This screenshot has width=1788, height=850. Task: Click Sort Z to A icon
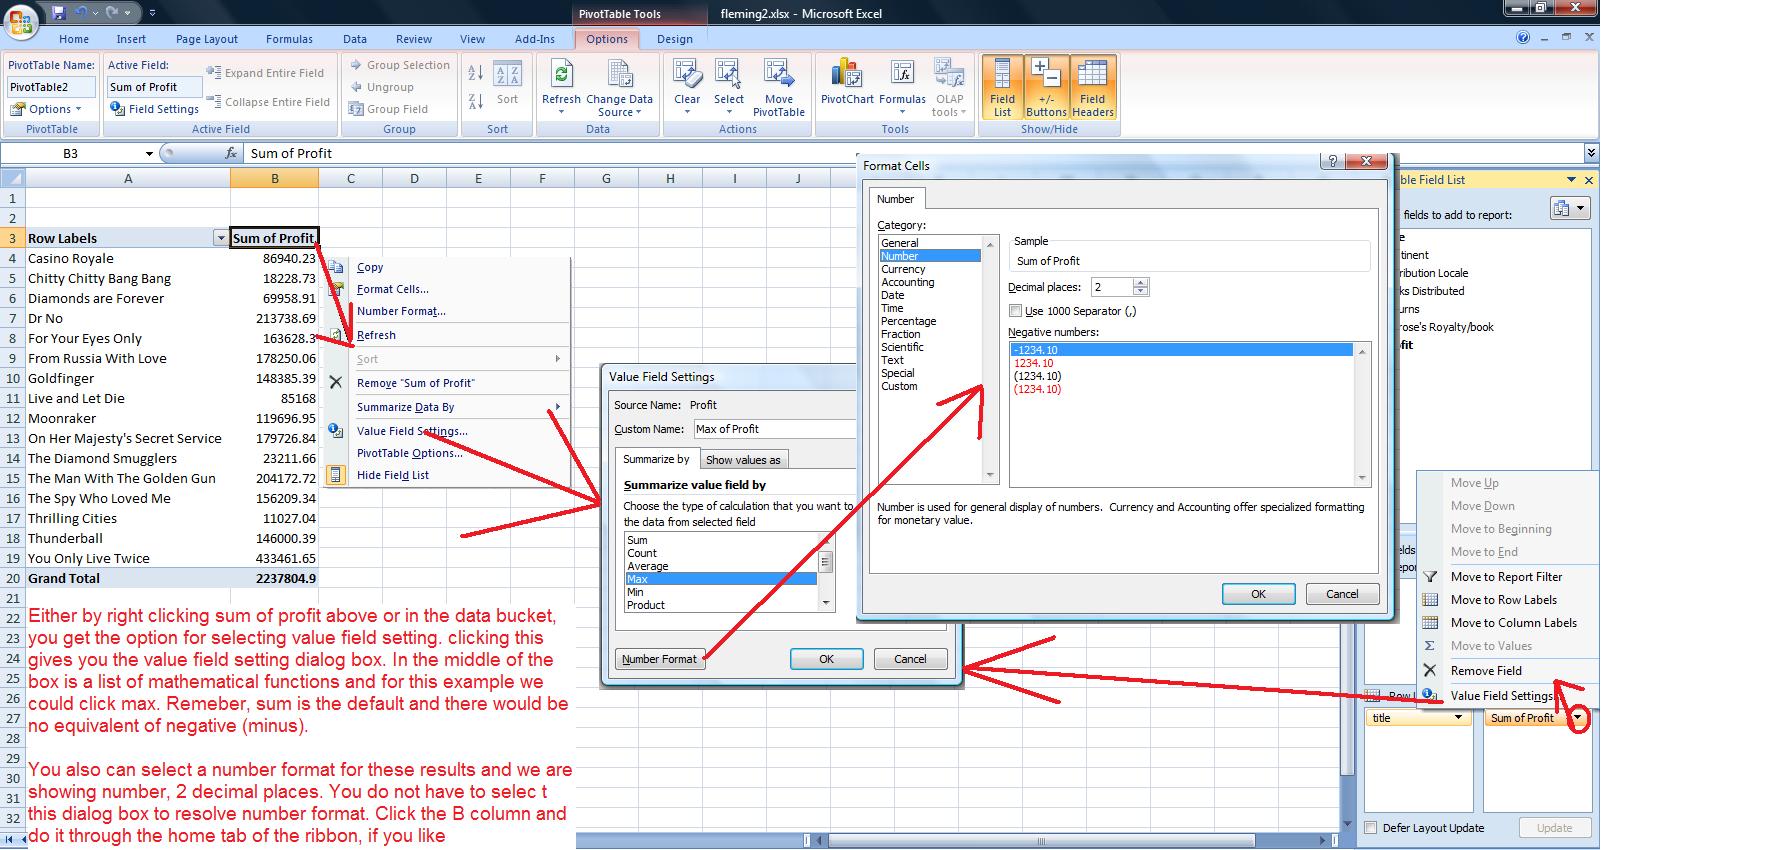click(476, 102)
